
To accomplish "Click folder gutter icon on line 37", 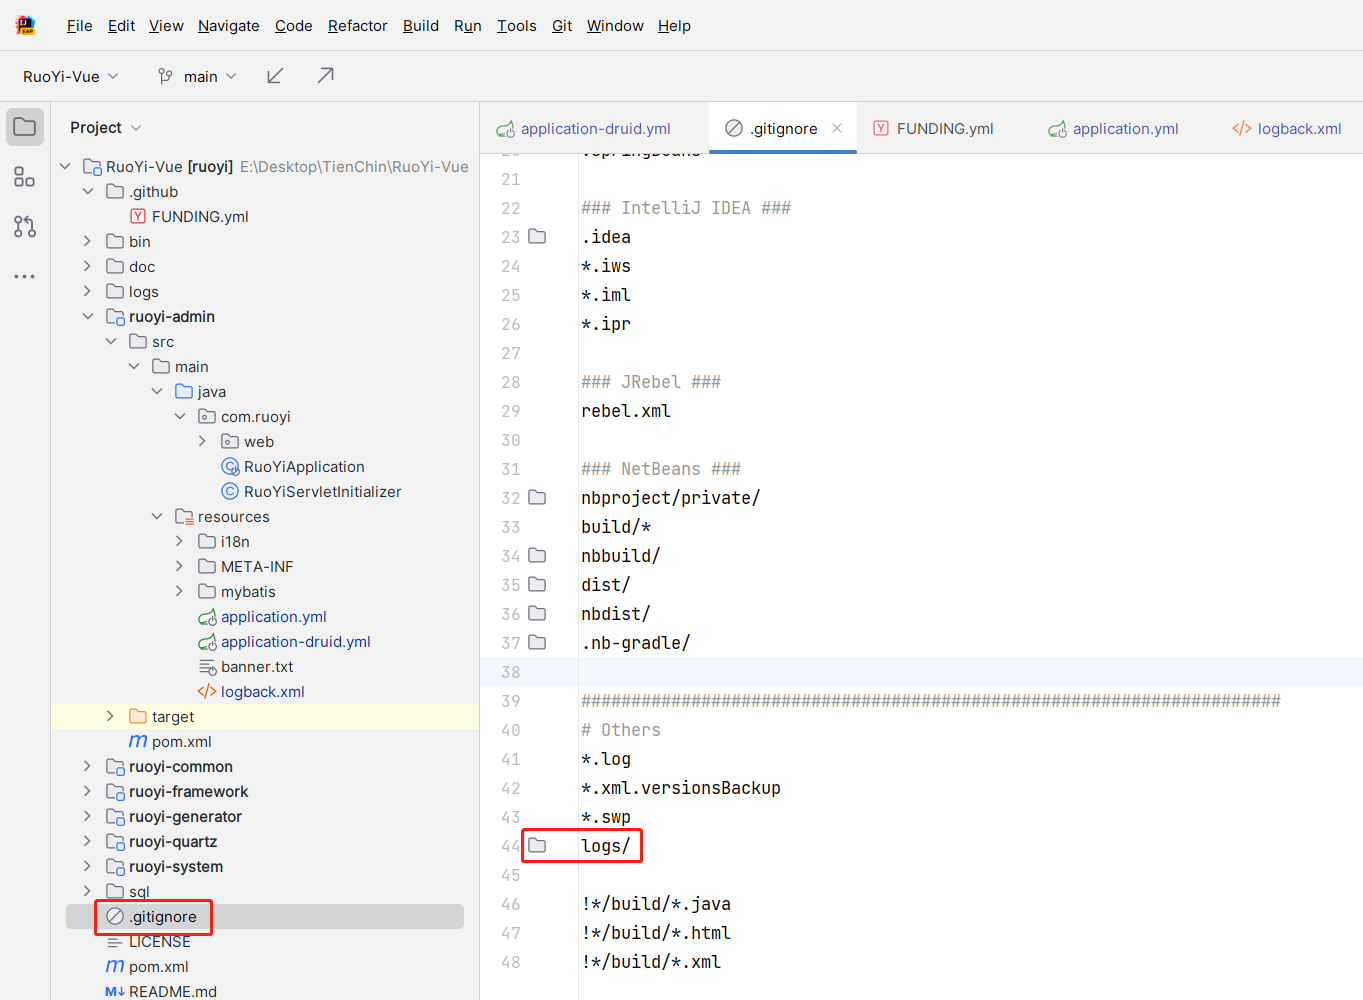I will [x=537, y=643].
